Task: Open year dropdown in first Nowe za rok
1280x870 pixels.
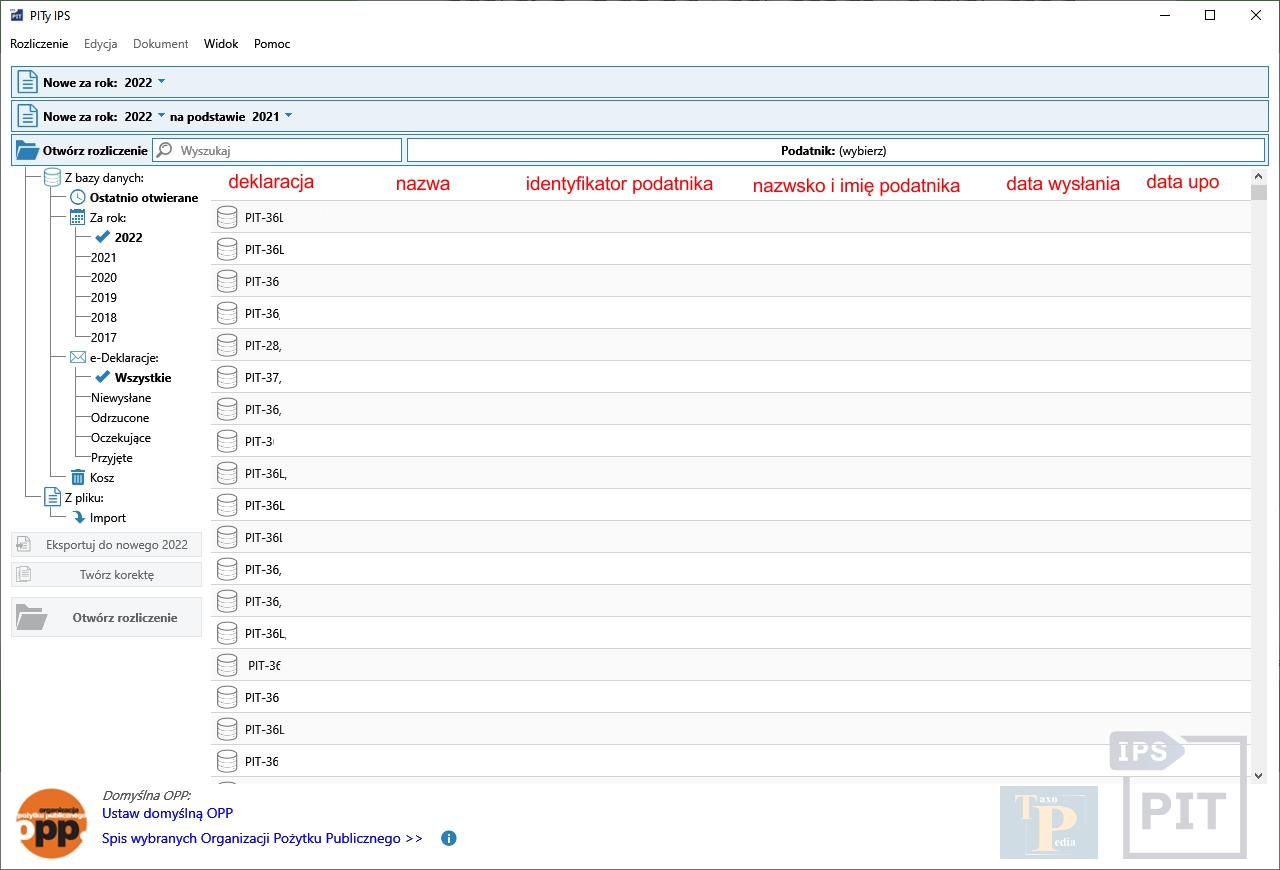Action: (x=162, y=82)
